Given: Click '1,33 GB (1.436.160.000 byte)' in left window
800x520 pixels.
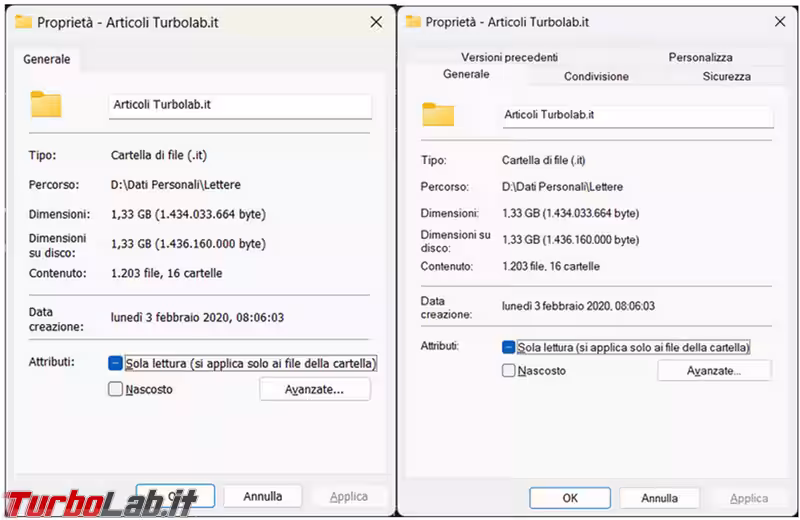Looking at the screenshot, I should coord(188,244).
